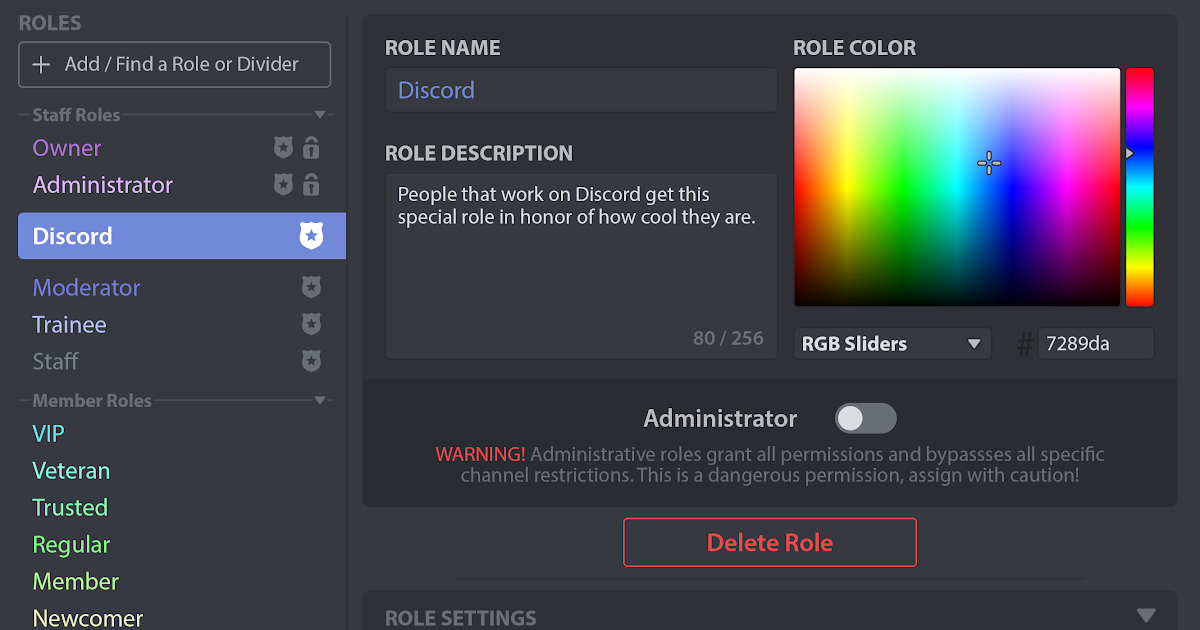Select the Newcomer role
Image resolution: width=1200 pixels, height=630 pixels.
[x=88, y=618]
